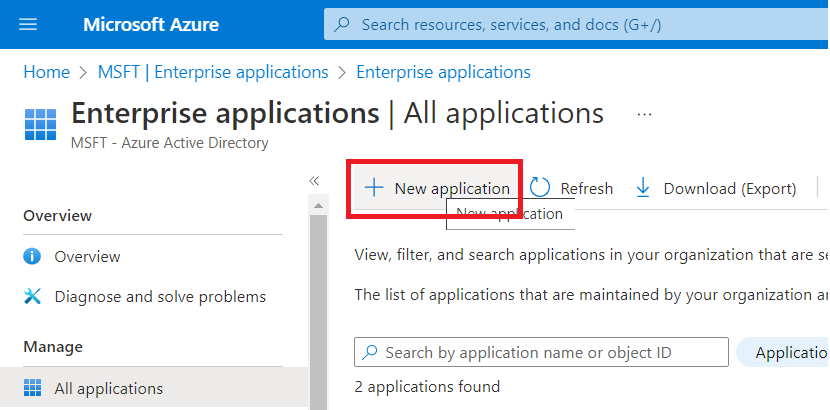Refresh the applications list
The height and width of the screenshot is (410, 830).
[x=572, y=188]
